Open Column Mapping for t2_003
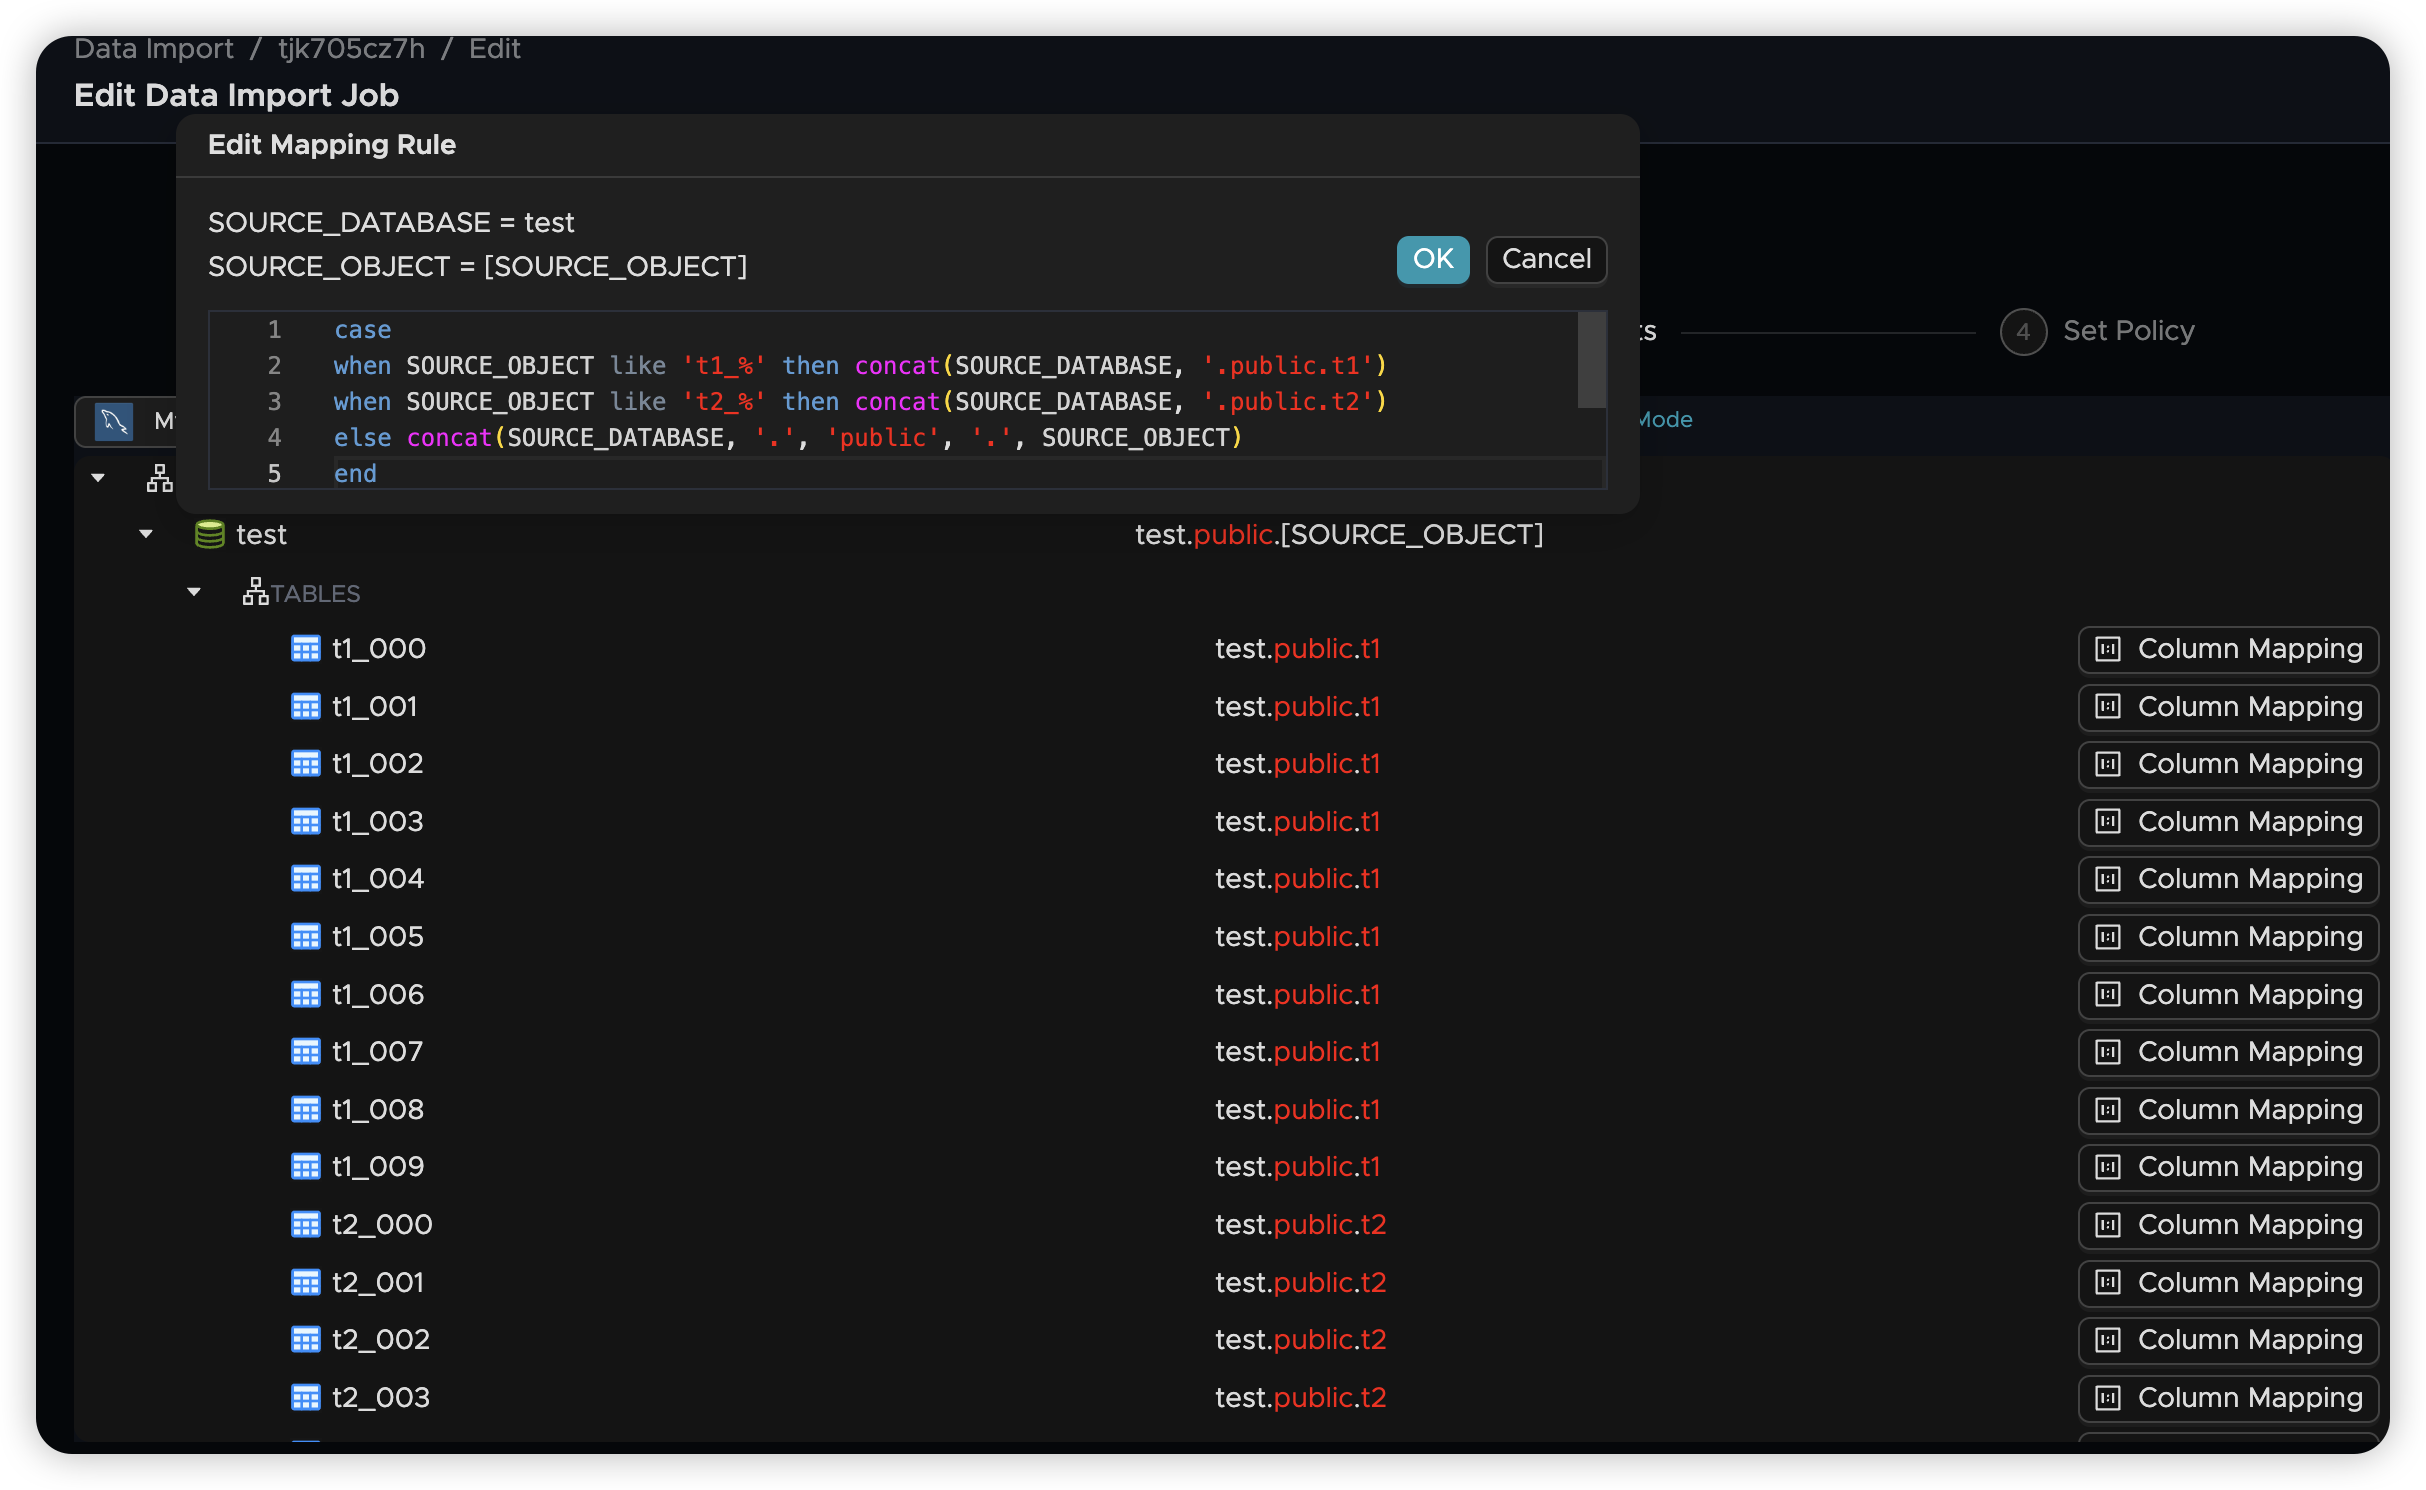 pos(2228,1398)
